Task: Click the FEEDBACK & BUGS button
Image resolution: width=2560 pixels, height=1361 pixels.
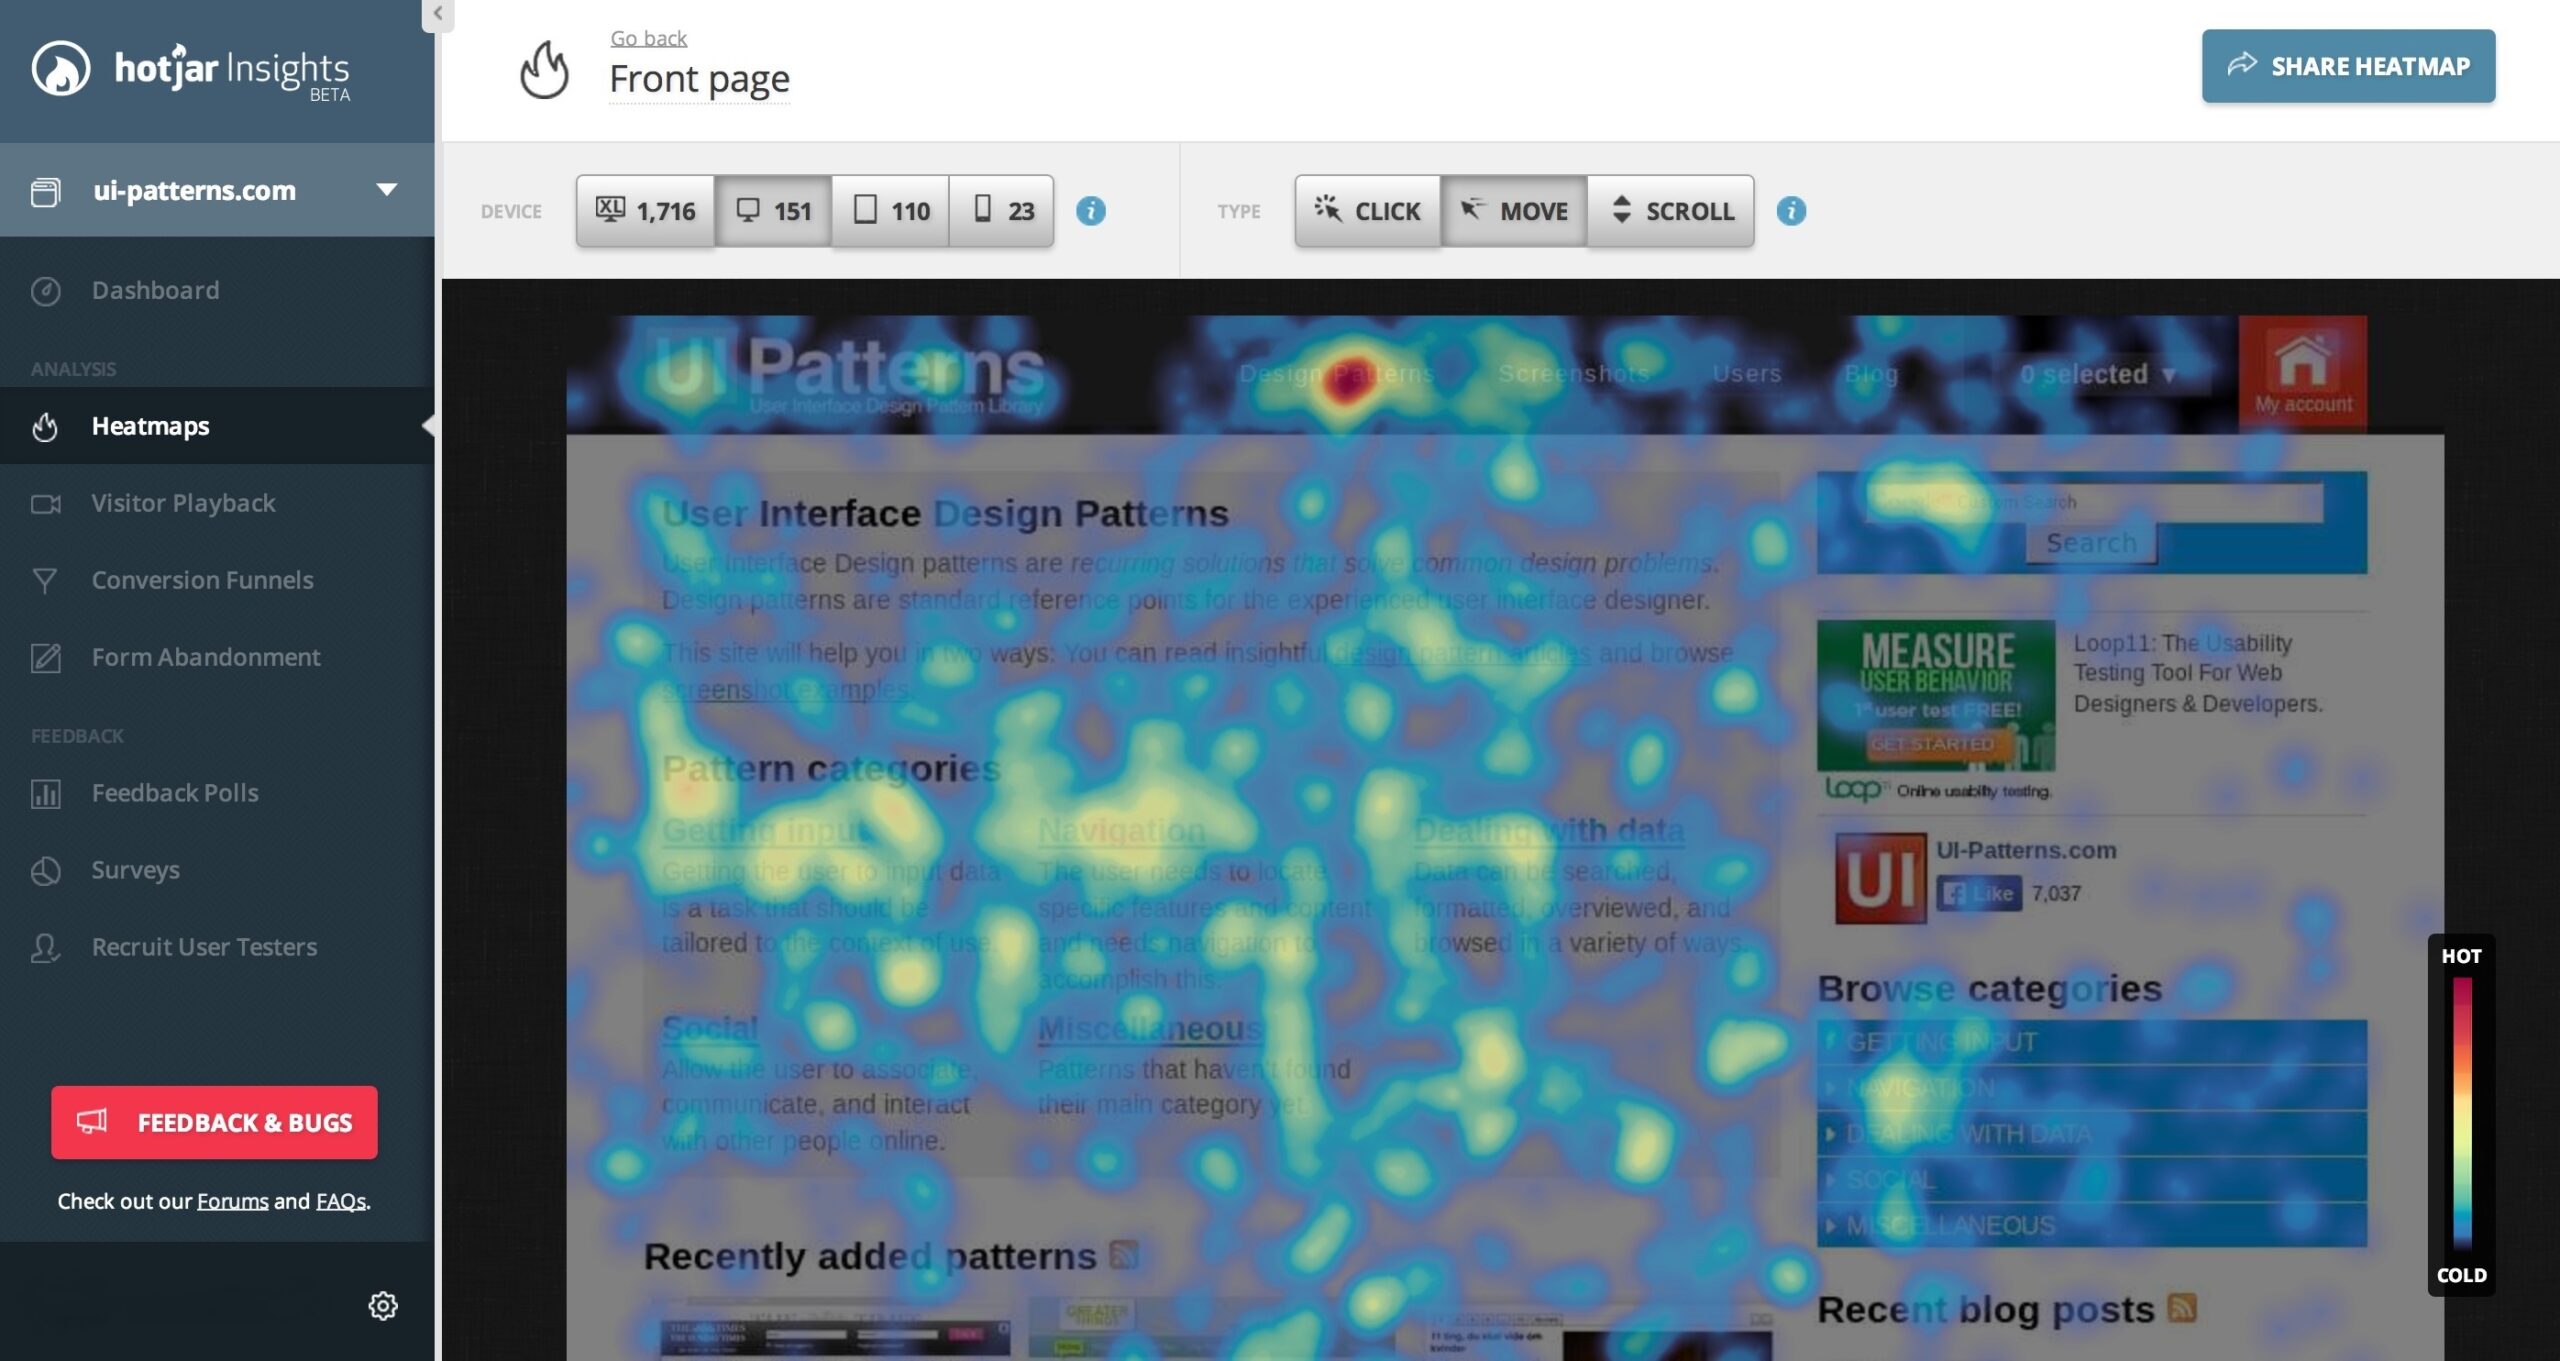Action: tap(215, 1121)
